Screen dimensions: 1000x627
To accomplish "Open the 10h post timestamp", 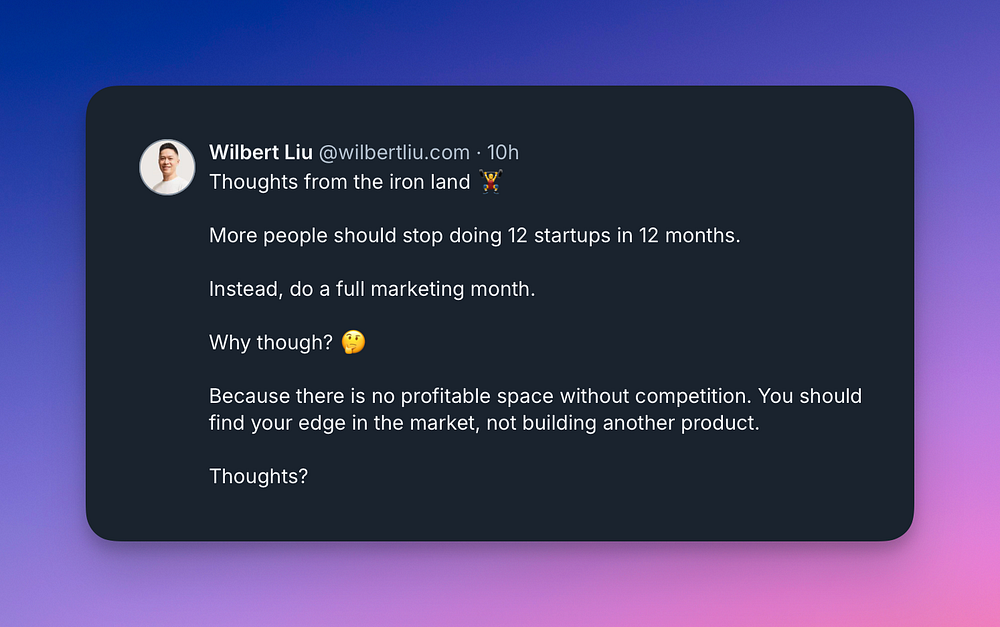I will (x=503, y=152).
